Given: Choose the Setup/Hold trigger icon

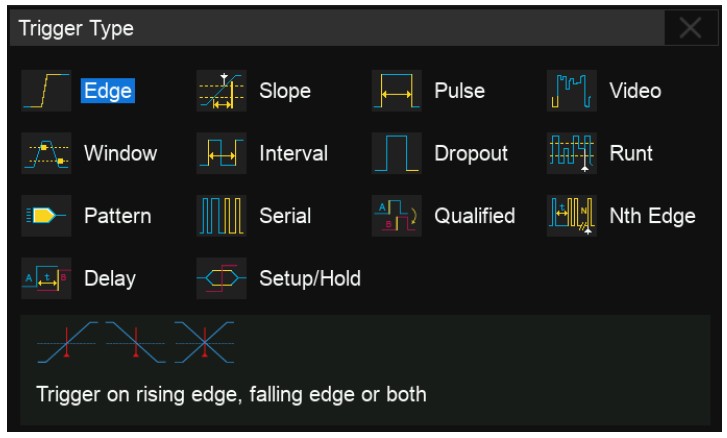Looking at the screenshot, I should [x=219, y=277].
